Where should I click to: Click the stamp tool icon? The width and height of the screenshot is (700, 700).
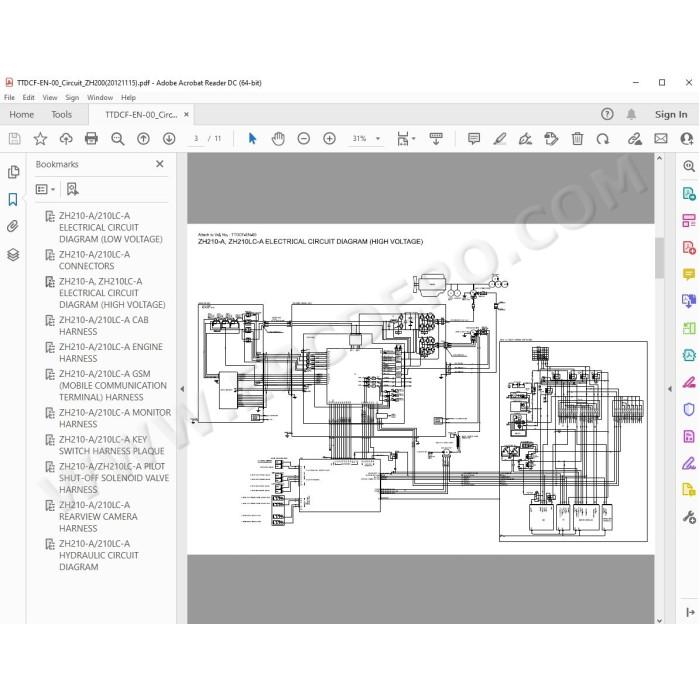pos(551,139)
